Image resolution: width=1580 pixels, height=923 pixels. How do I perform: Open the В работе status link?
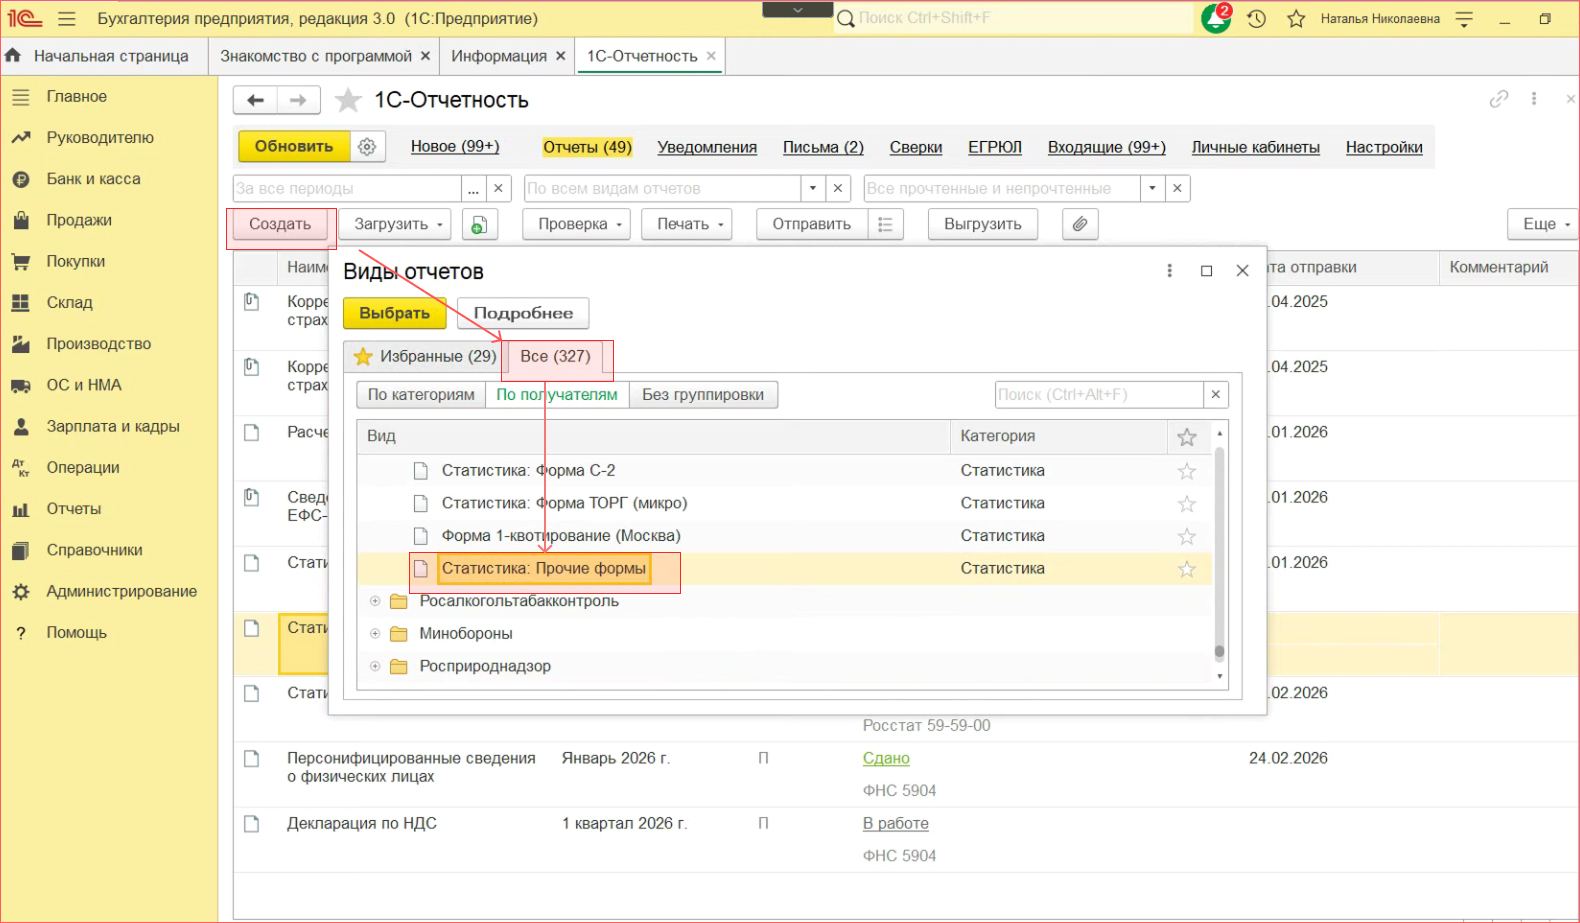896,824
